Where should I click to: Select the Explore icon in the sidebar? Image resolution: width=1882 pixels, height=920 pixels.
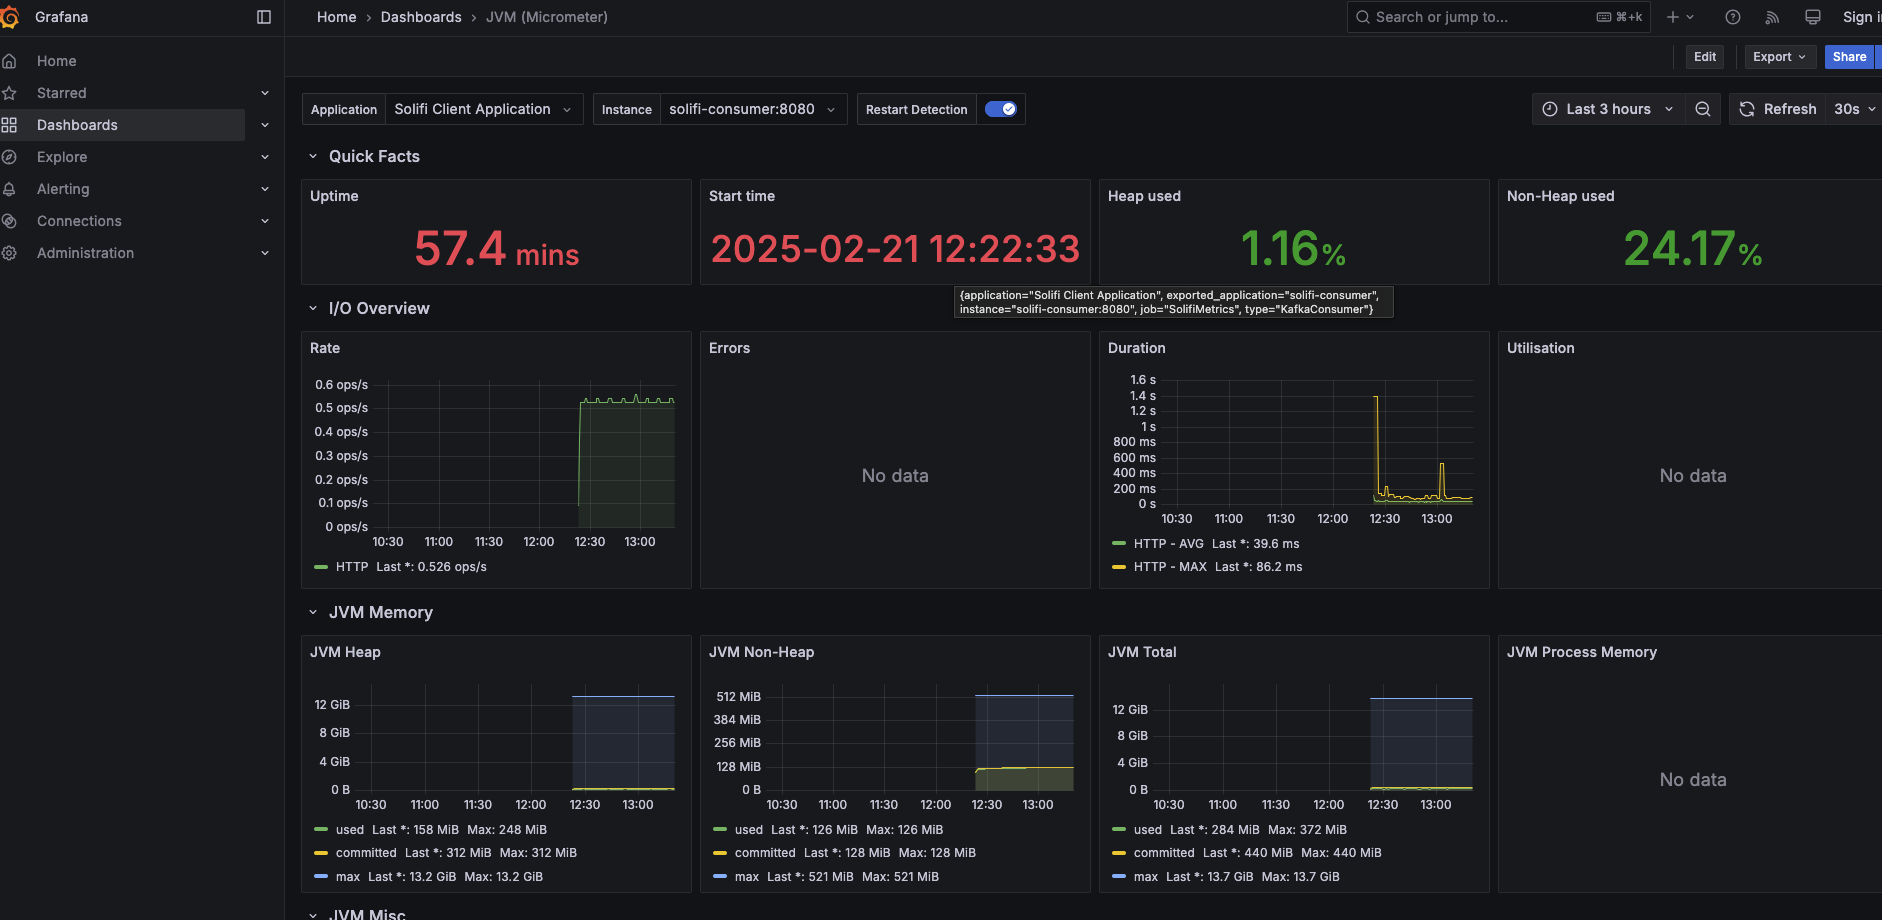tap(10, 157)
